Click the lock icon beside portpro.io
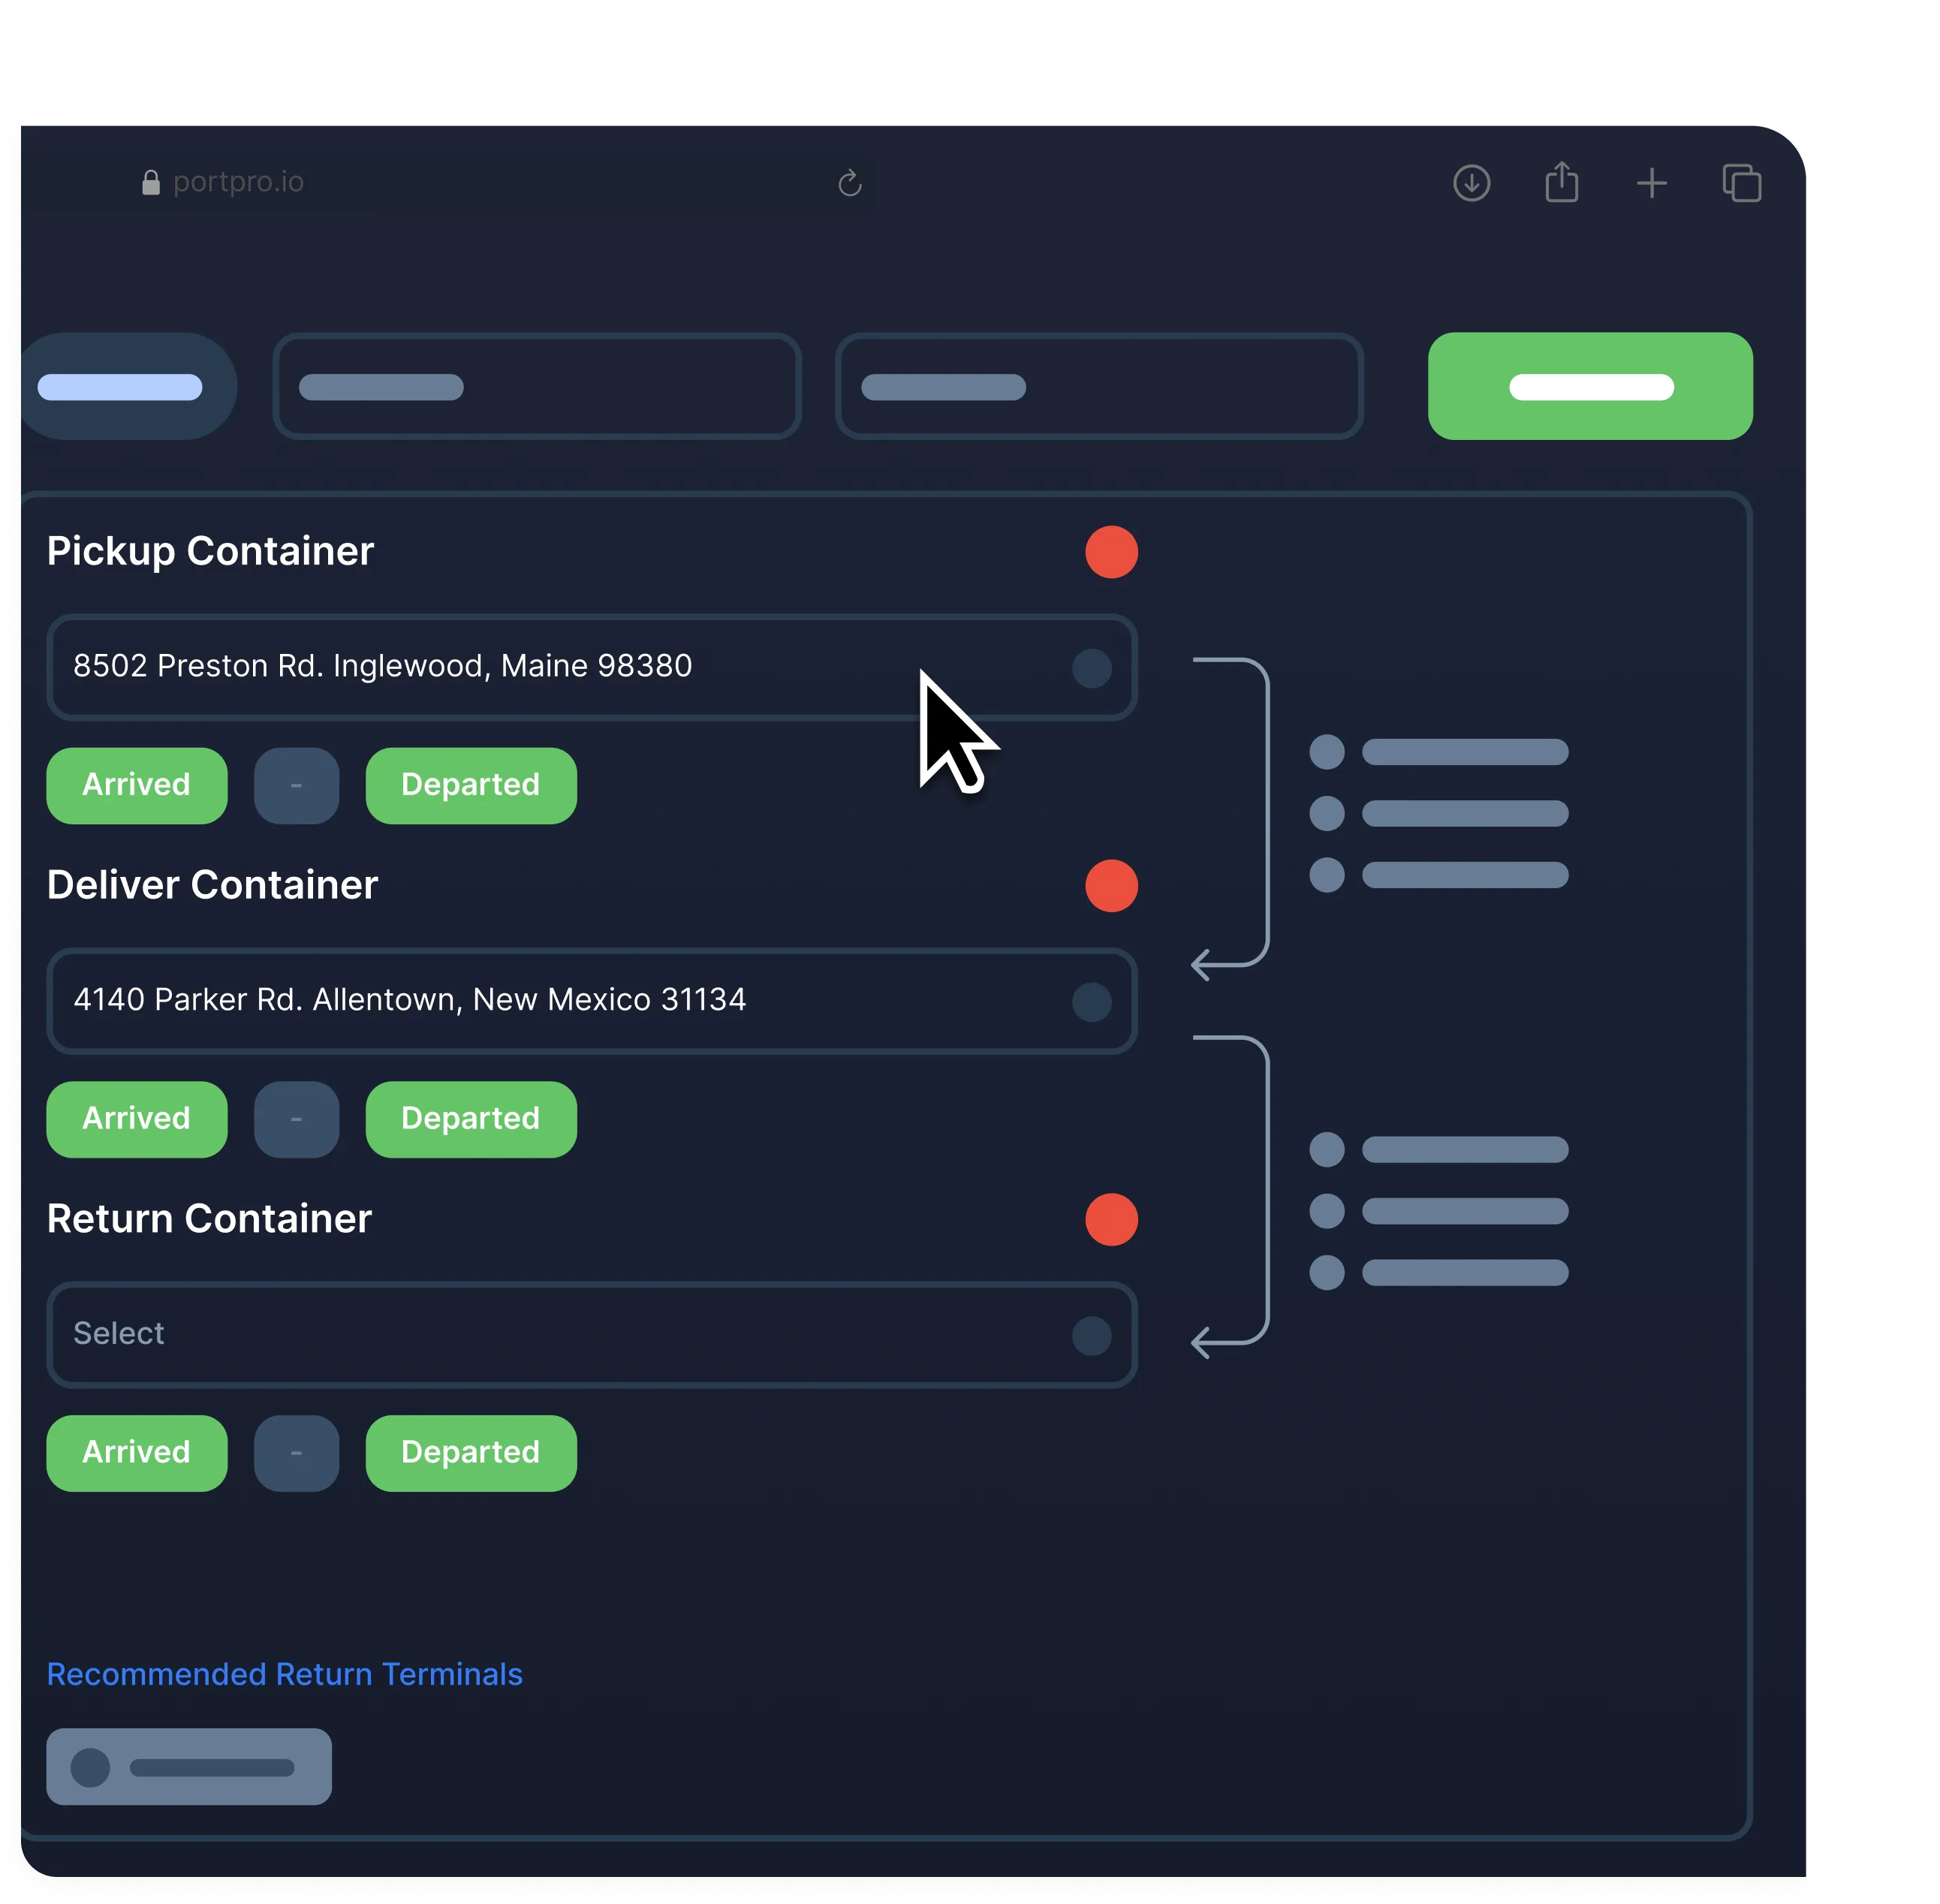The image size is (1940, 1904). pos(151,183)
